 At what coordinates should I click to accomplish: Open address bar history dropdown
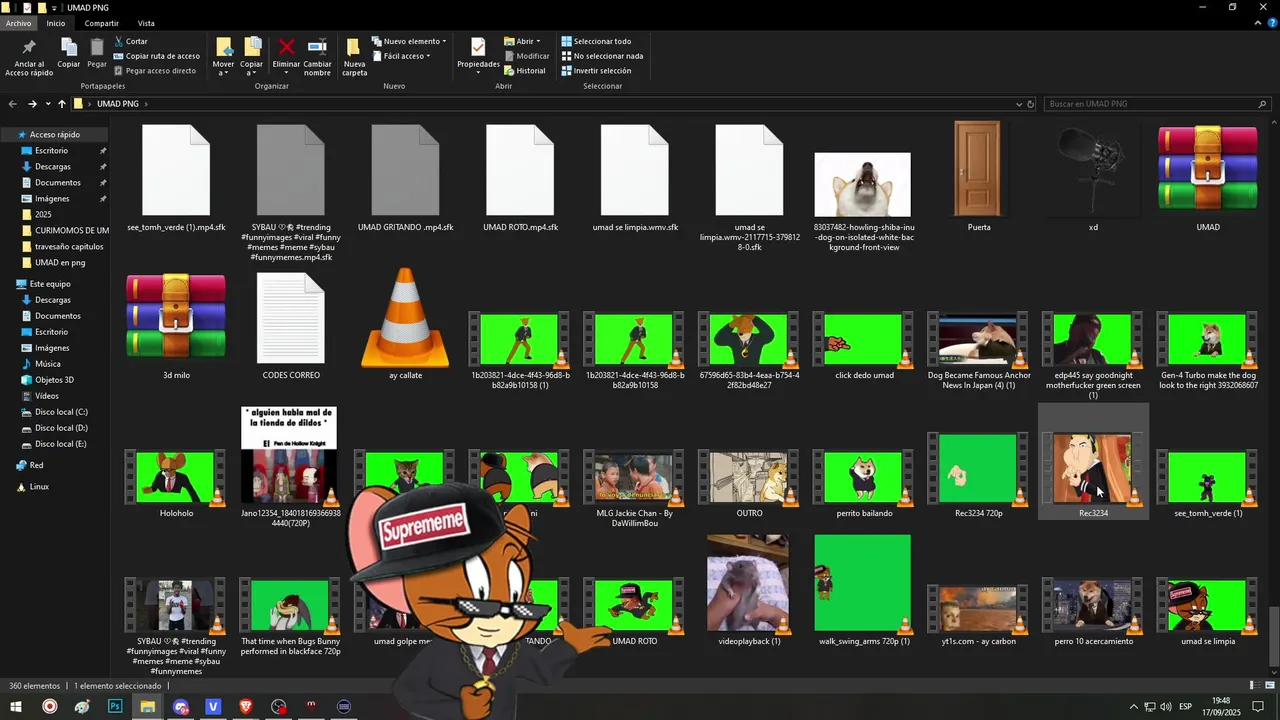1018,104
